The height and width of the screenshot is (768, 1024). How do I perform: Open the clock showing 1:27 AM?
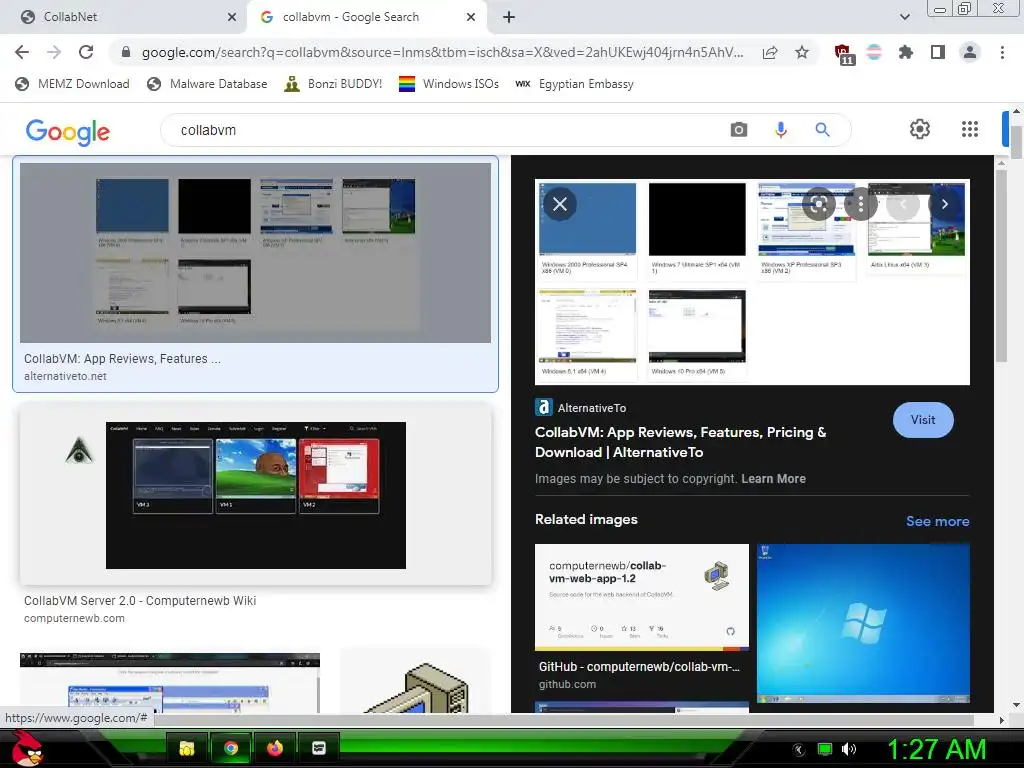coord(936,749)
